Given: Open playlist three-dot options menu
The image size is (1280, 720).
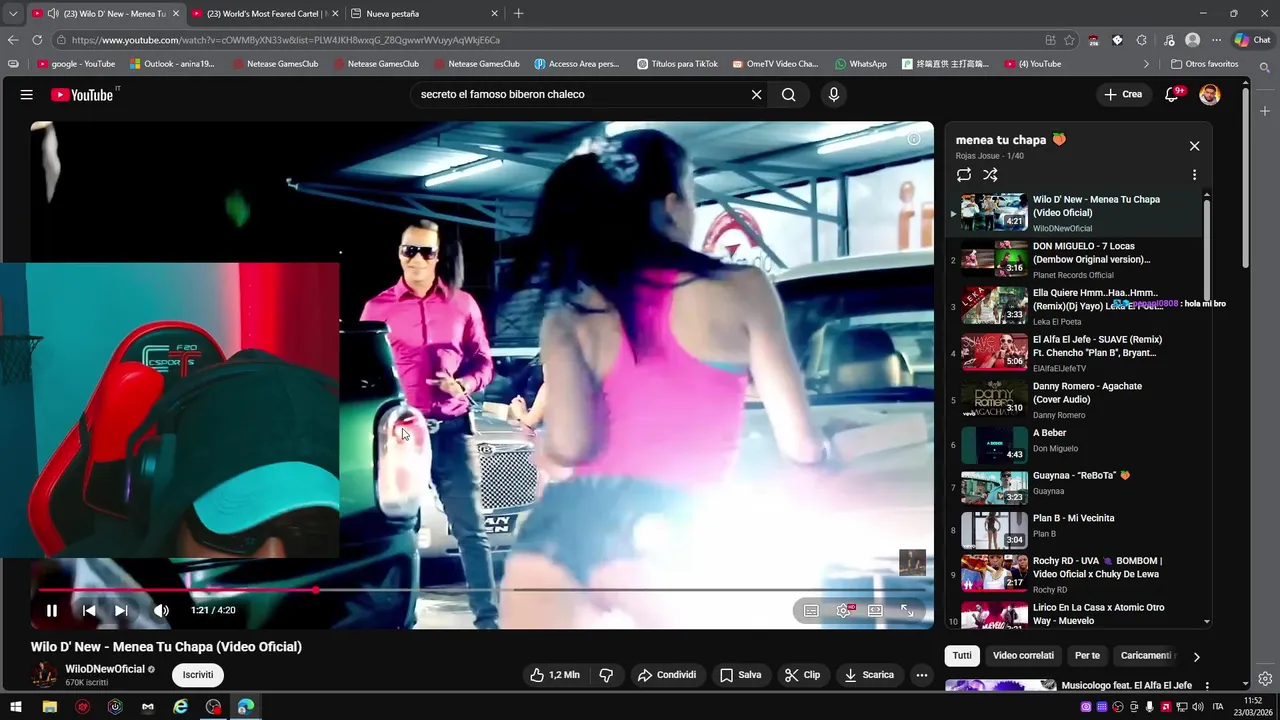Looking at the screenshot, I should point(1194,175).
